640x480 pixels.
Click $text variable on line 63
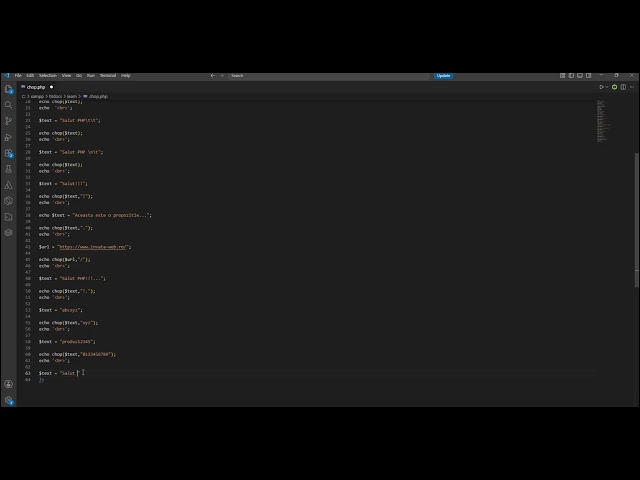[x=45, y=373]
